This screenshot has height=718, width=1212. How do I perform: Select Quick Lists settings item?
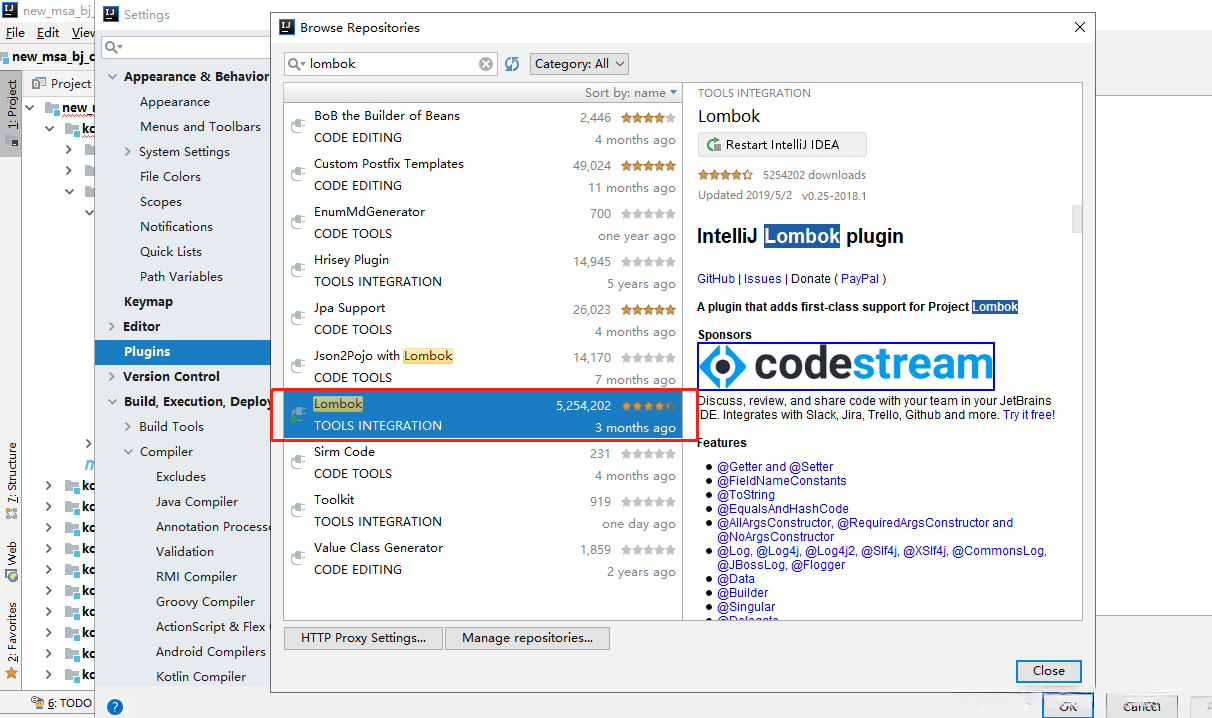tap(171, 252)
